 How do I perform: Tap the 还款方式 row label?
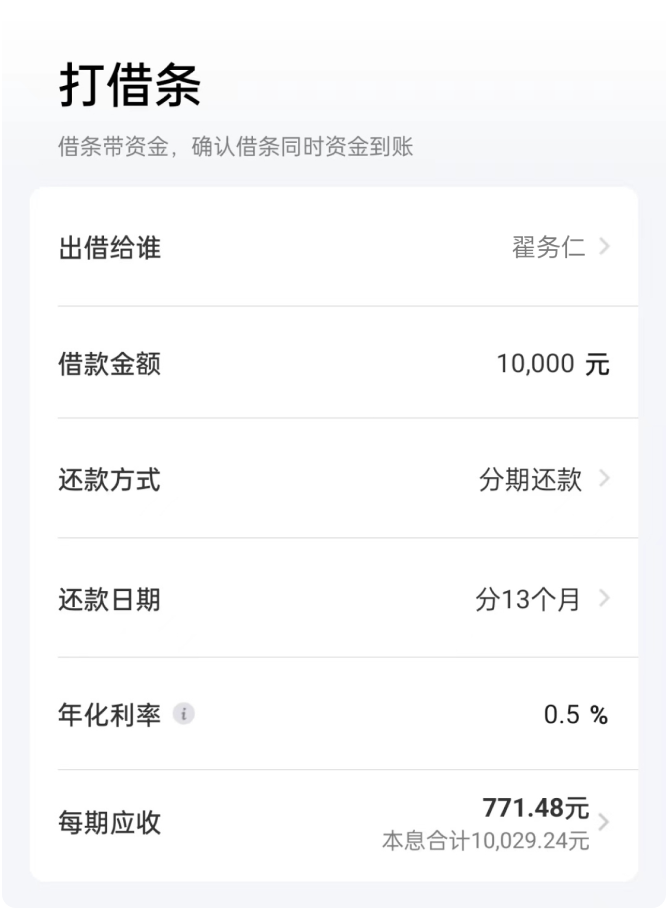(x=109, y=480)
